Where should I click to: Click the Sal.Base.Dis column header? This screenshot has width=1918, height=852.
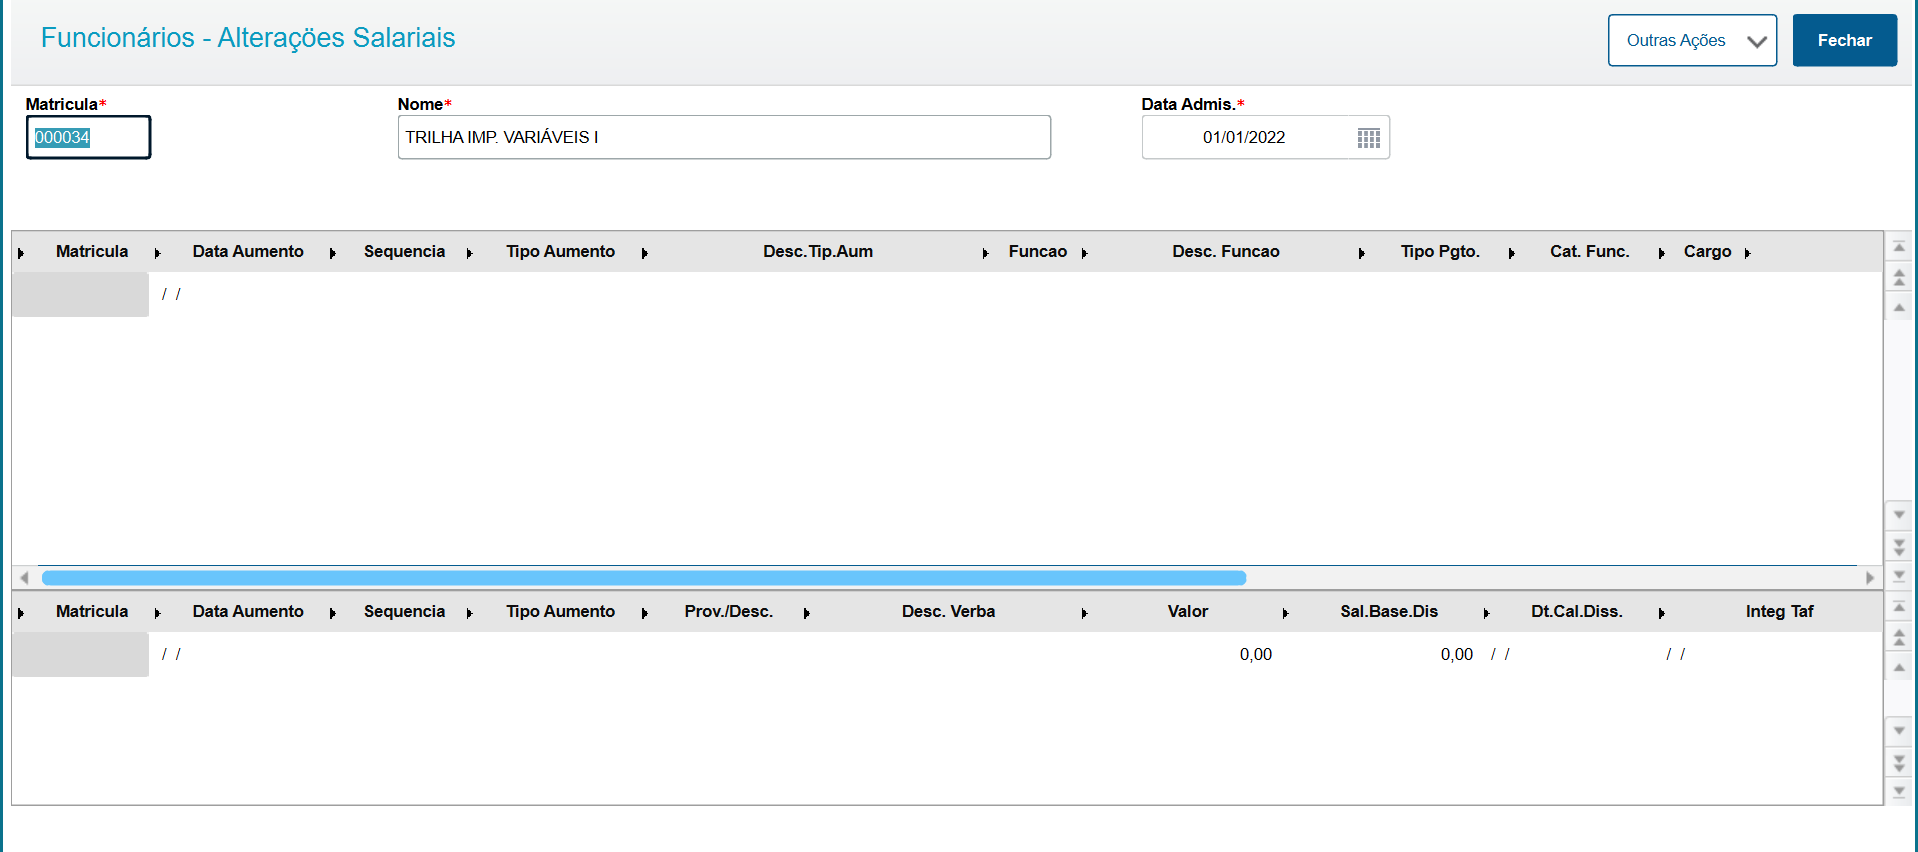pos(1388,612)
